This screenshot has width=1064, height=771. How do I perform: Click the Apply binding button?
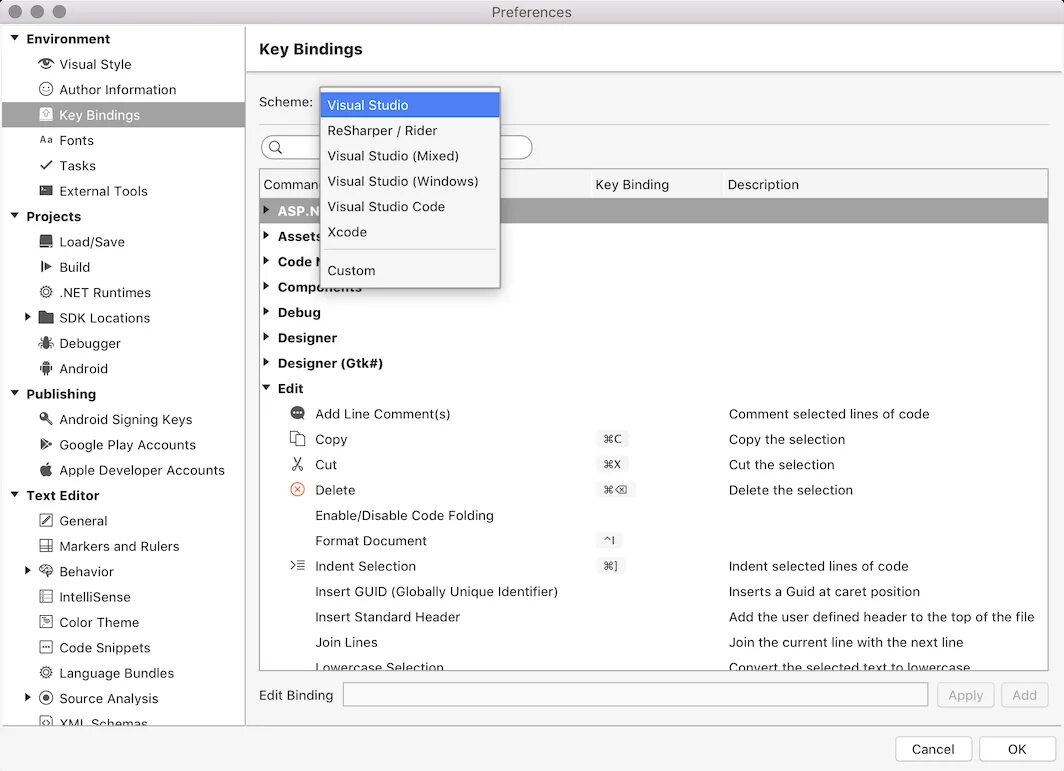pyautogui.click(x=965, y=695)
